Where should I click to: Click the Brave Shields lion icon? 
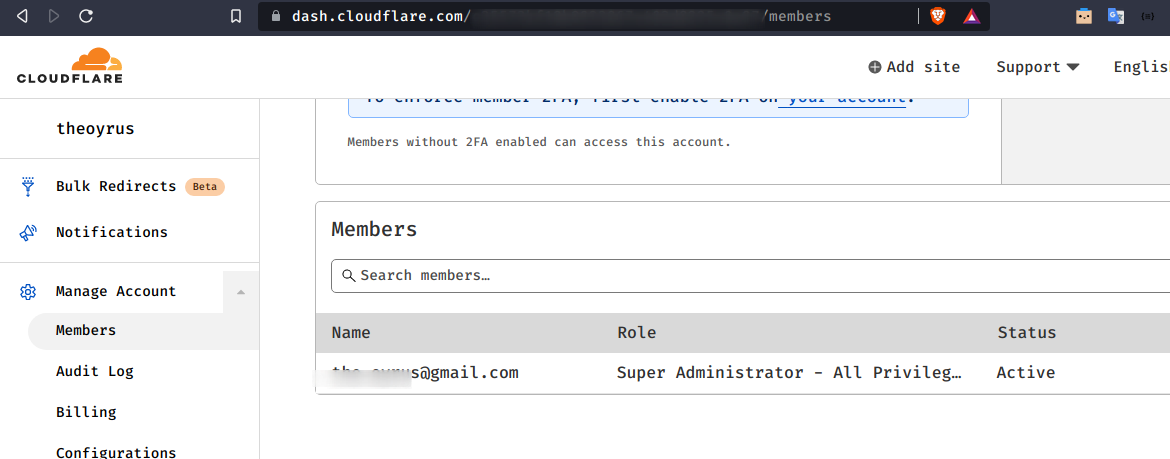(937, 16)
